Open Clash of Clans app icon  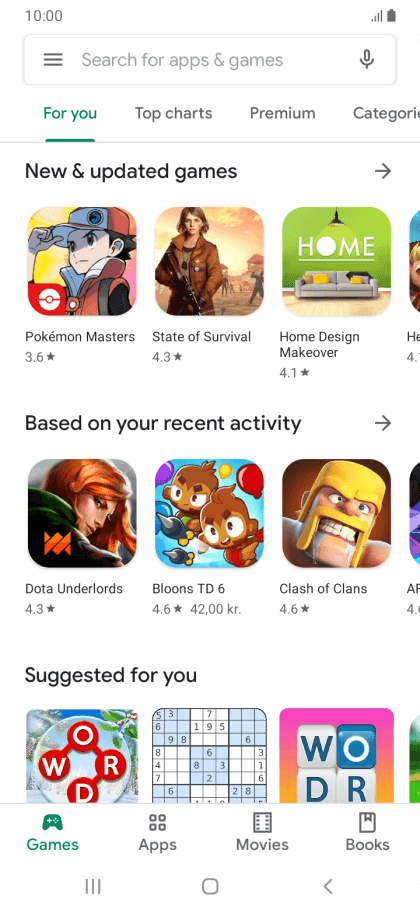coord(336,513)
